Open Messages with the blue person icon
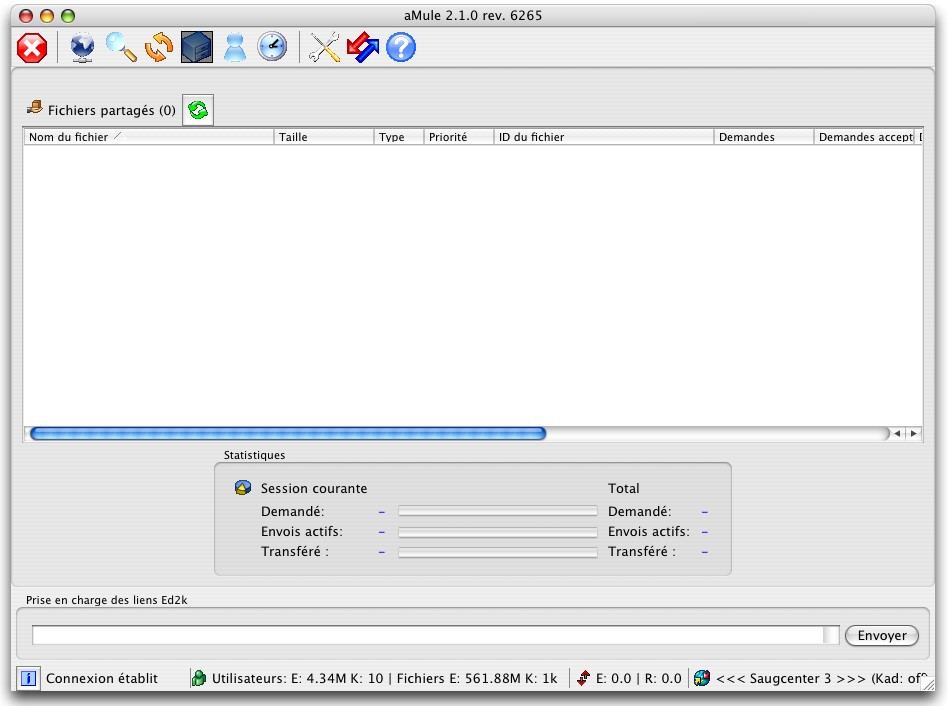 234,48
